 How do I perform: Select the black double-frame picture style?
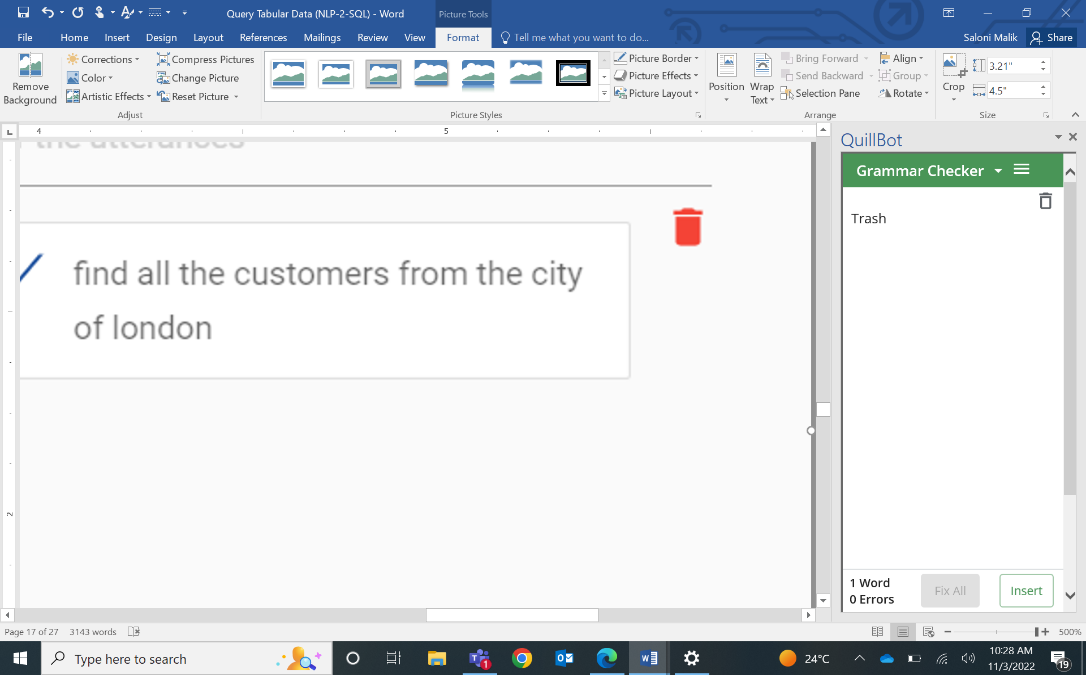[573, 73]
